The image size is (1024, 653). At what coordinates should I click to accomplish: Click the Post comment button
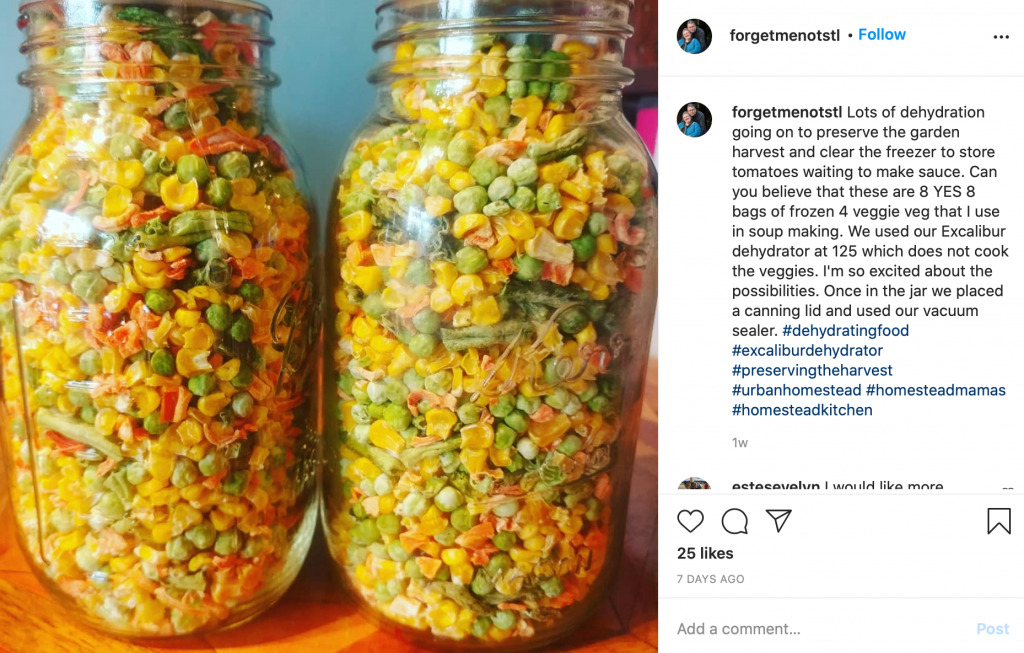(x=993, y=629)
